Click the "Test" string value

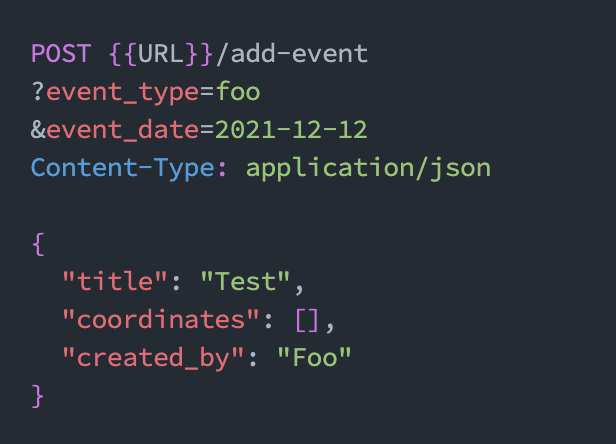[x=246, y=282]
